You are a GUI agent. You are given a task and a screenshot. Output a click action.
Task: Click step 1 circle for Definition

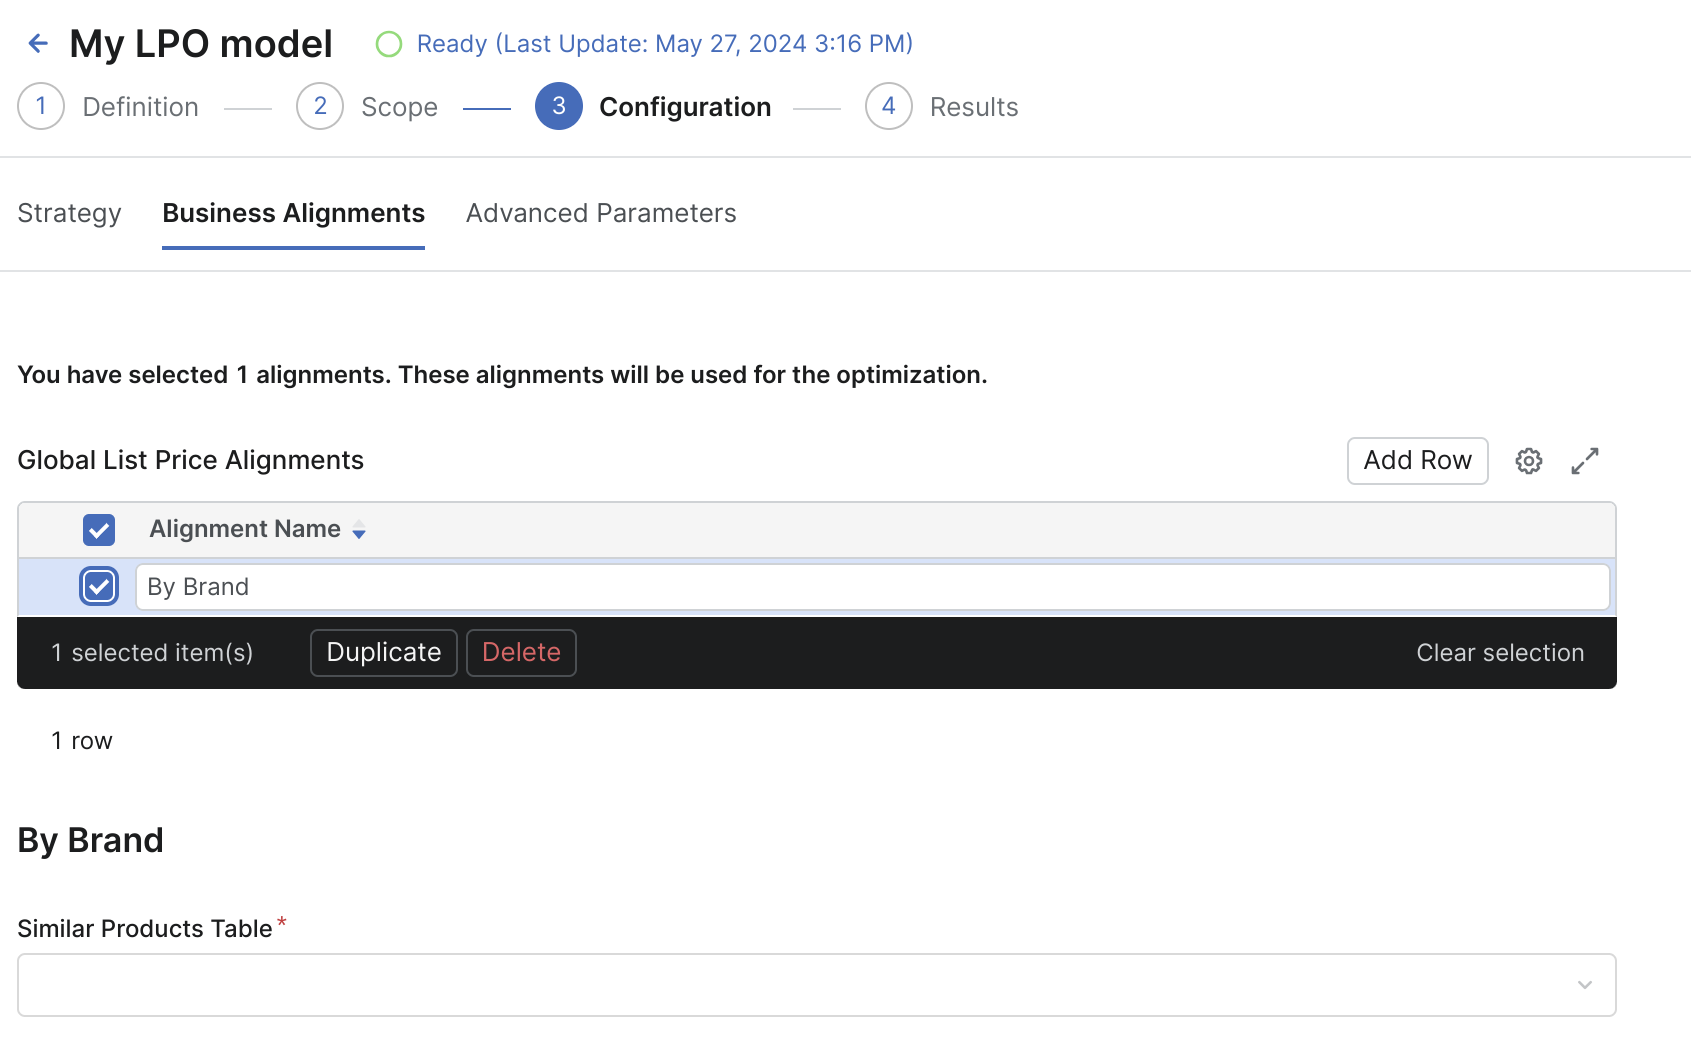(x=41, y=106)
